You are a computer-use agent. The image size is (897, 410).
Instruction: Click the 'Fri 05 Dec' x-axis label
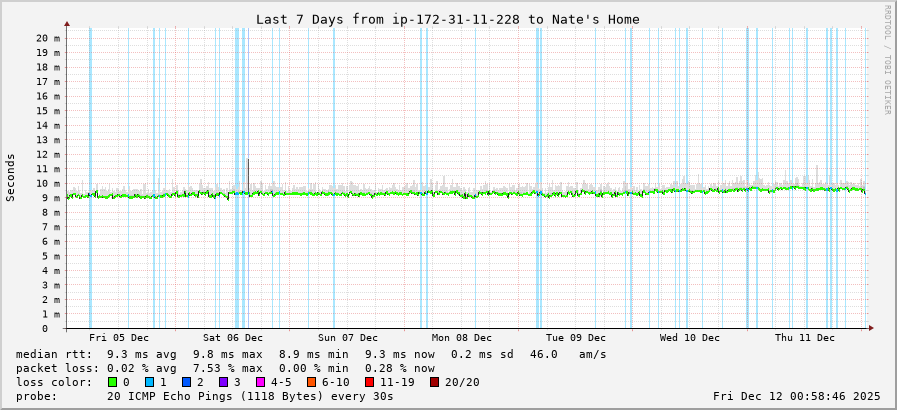tap(119, 338)
